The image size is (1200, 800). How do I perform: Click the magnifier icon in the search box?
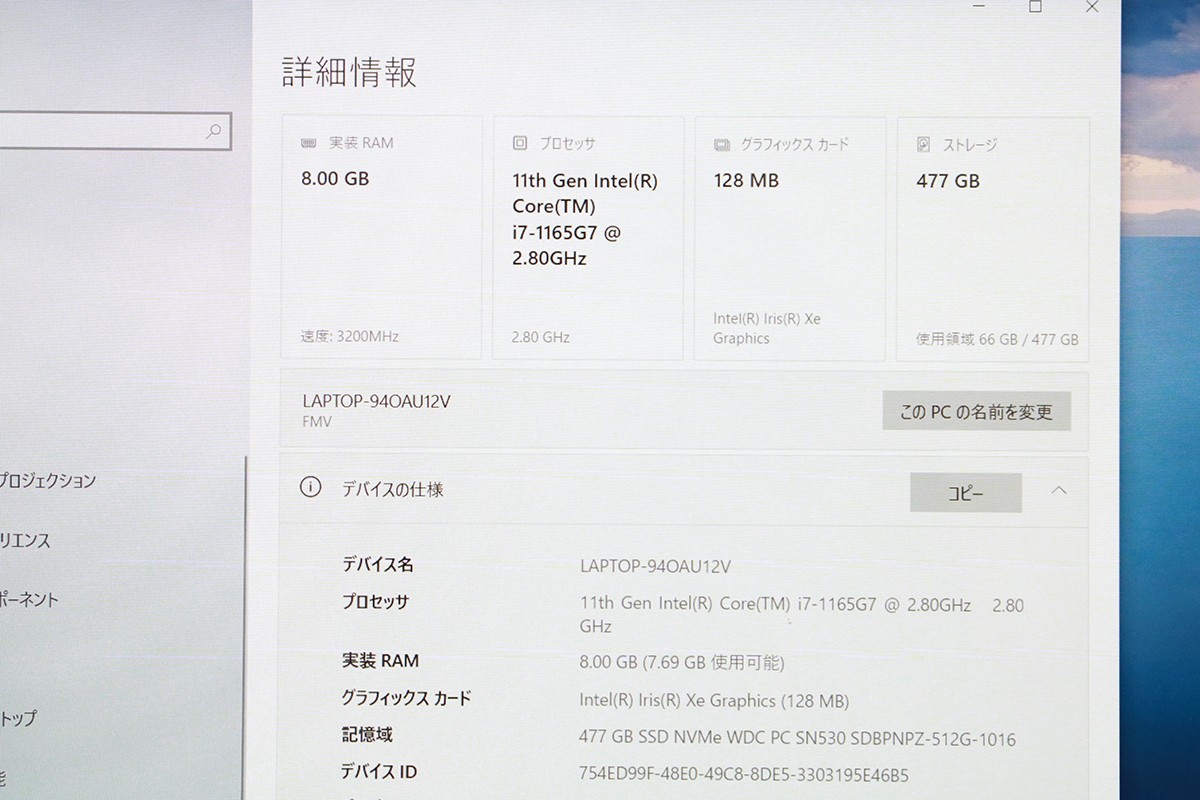click(213, 131)
